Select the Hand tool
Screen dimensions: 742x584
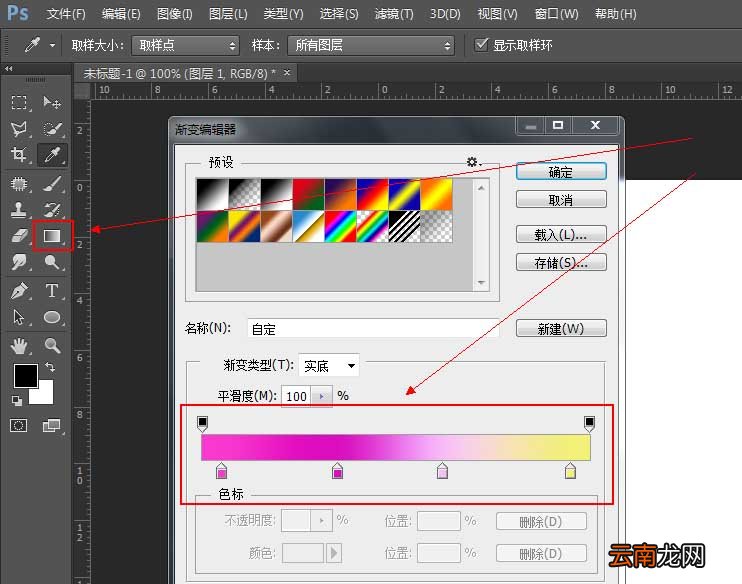click(19, 346)
